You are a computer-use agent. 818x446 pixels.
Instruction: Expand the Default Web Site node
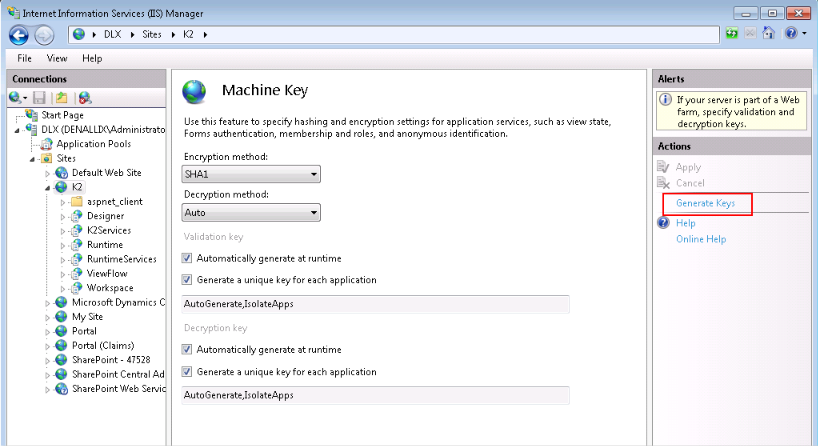[x=48, y=173]
